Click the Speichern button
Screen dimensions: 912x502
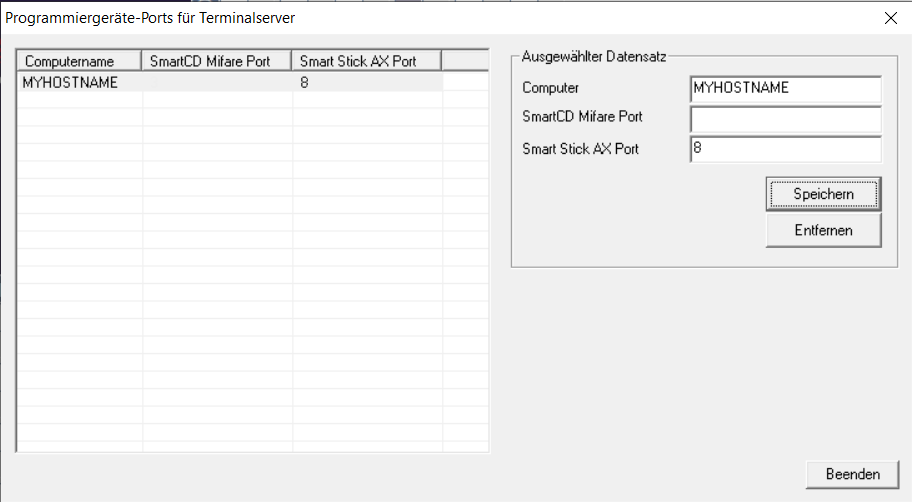click(823, 194)
